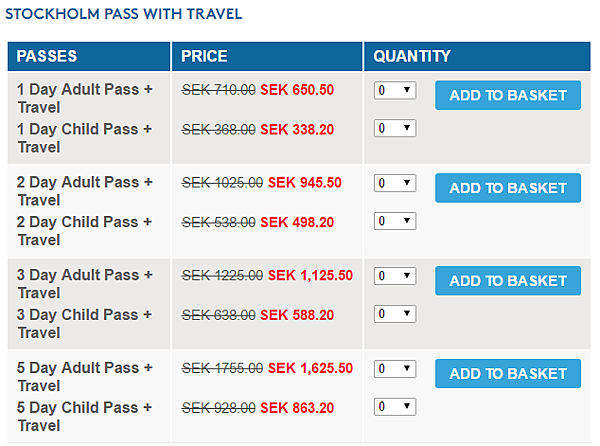Click the PRICE column header
Image resolution: width=600 pixels, height=446 pixels.
coord(267,57)
